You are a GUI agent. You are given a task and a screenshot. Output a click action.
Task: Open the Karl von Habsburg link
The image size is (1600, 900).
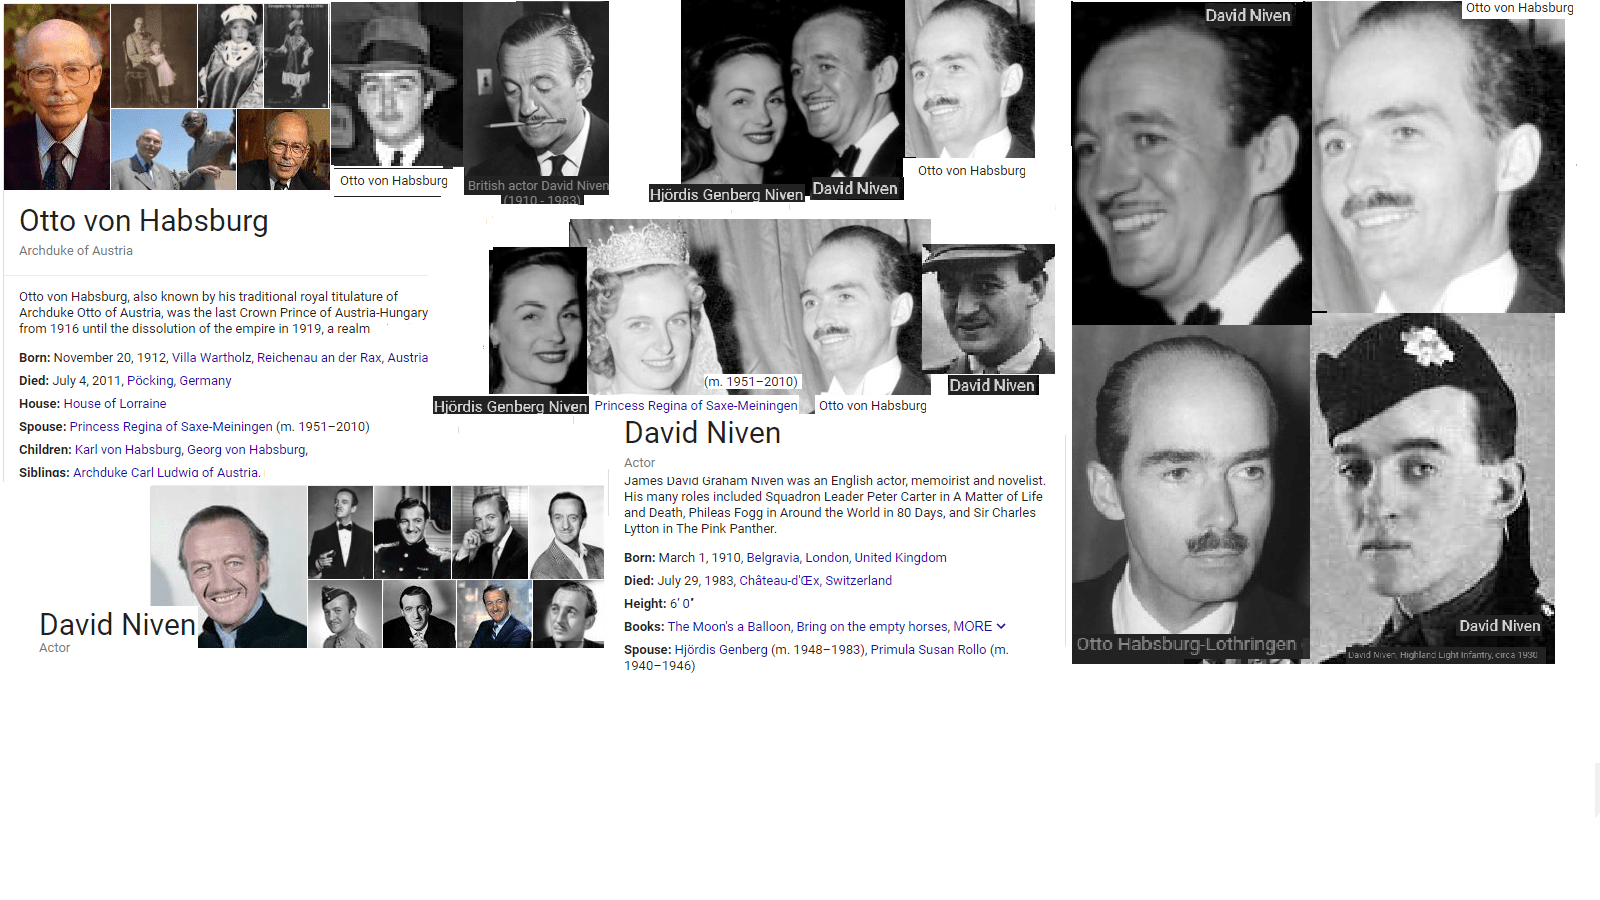(x=128, y=450)
